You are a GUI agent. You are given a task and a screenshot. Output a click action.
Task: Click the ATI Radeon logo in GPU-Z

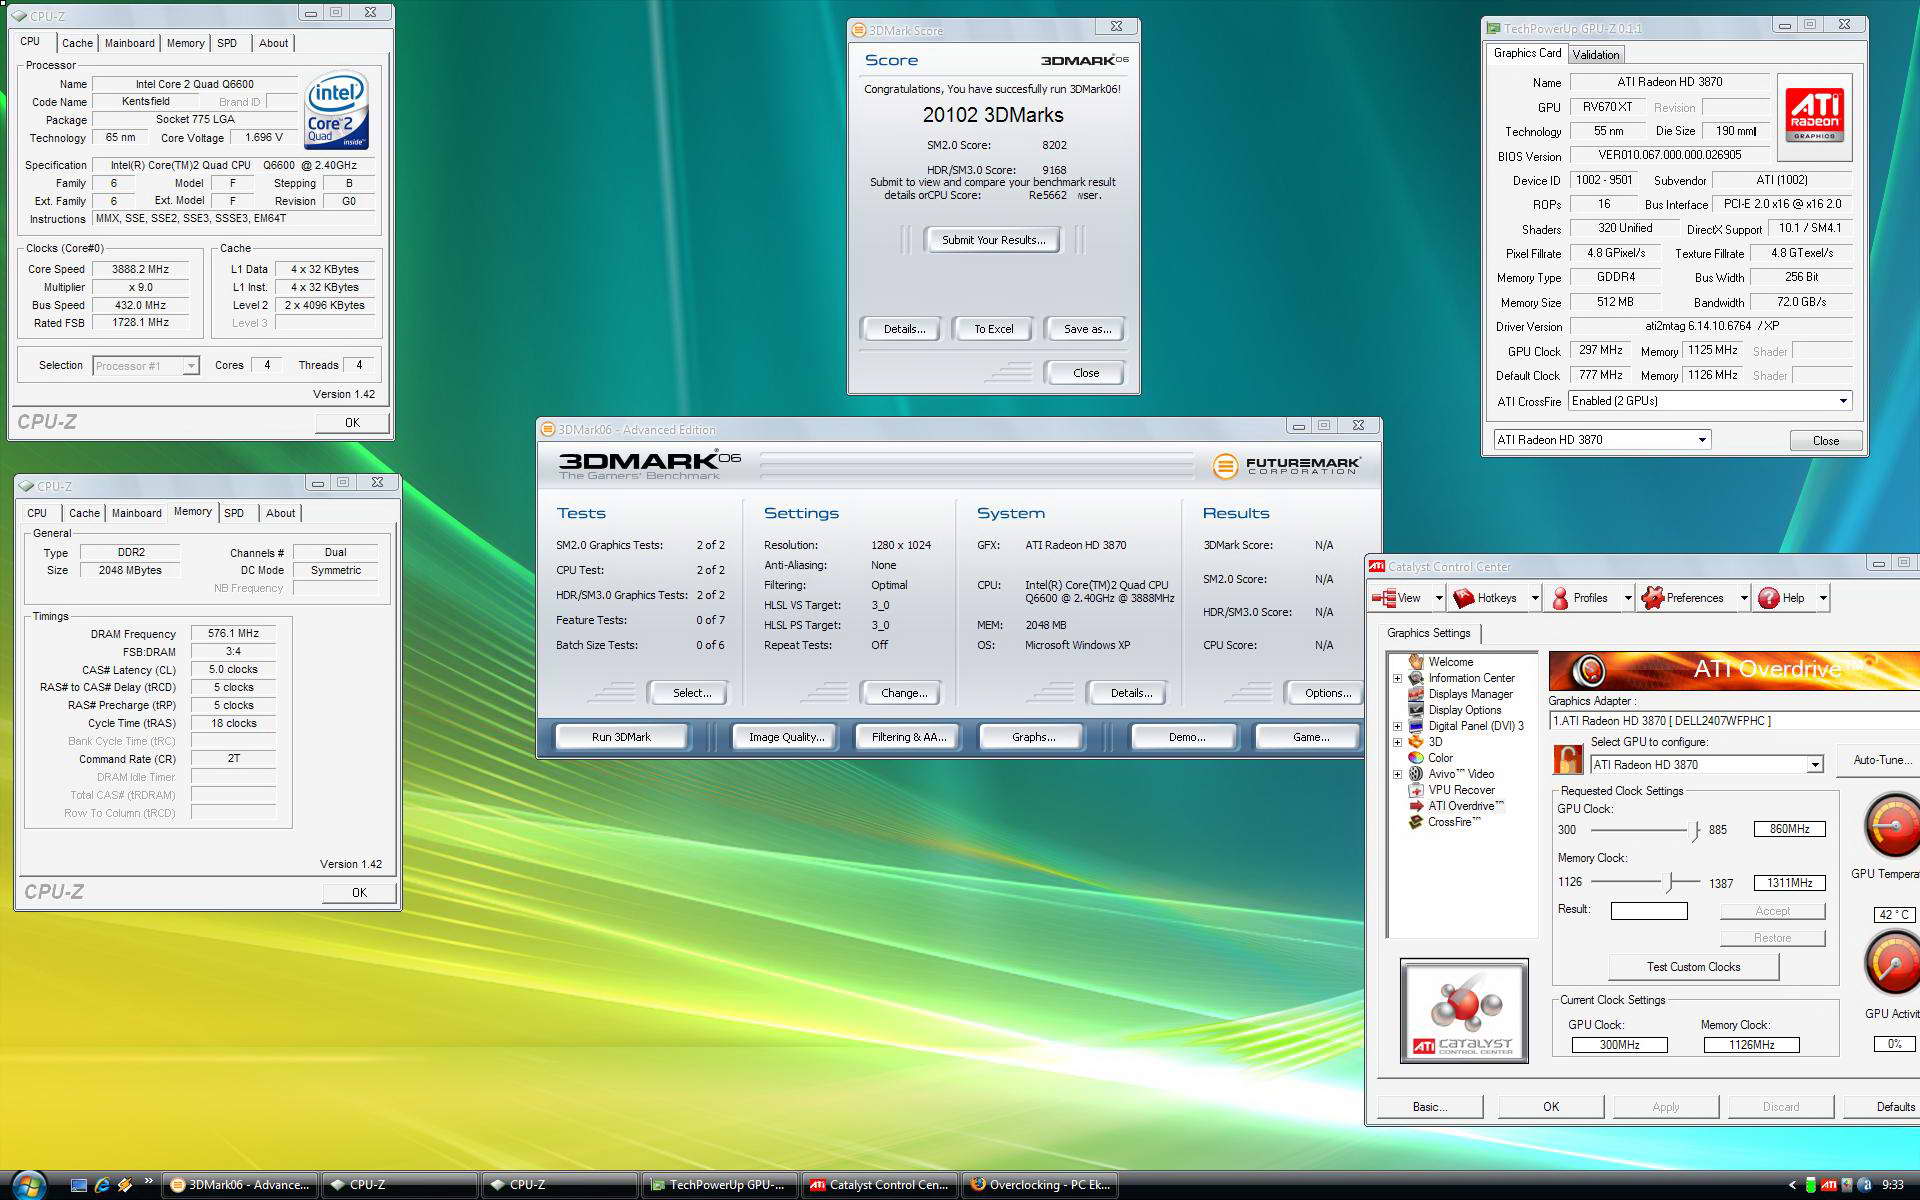pos(1814,117)
